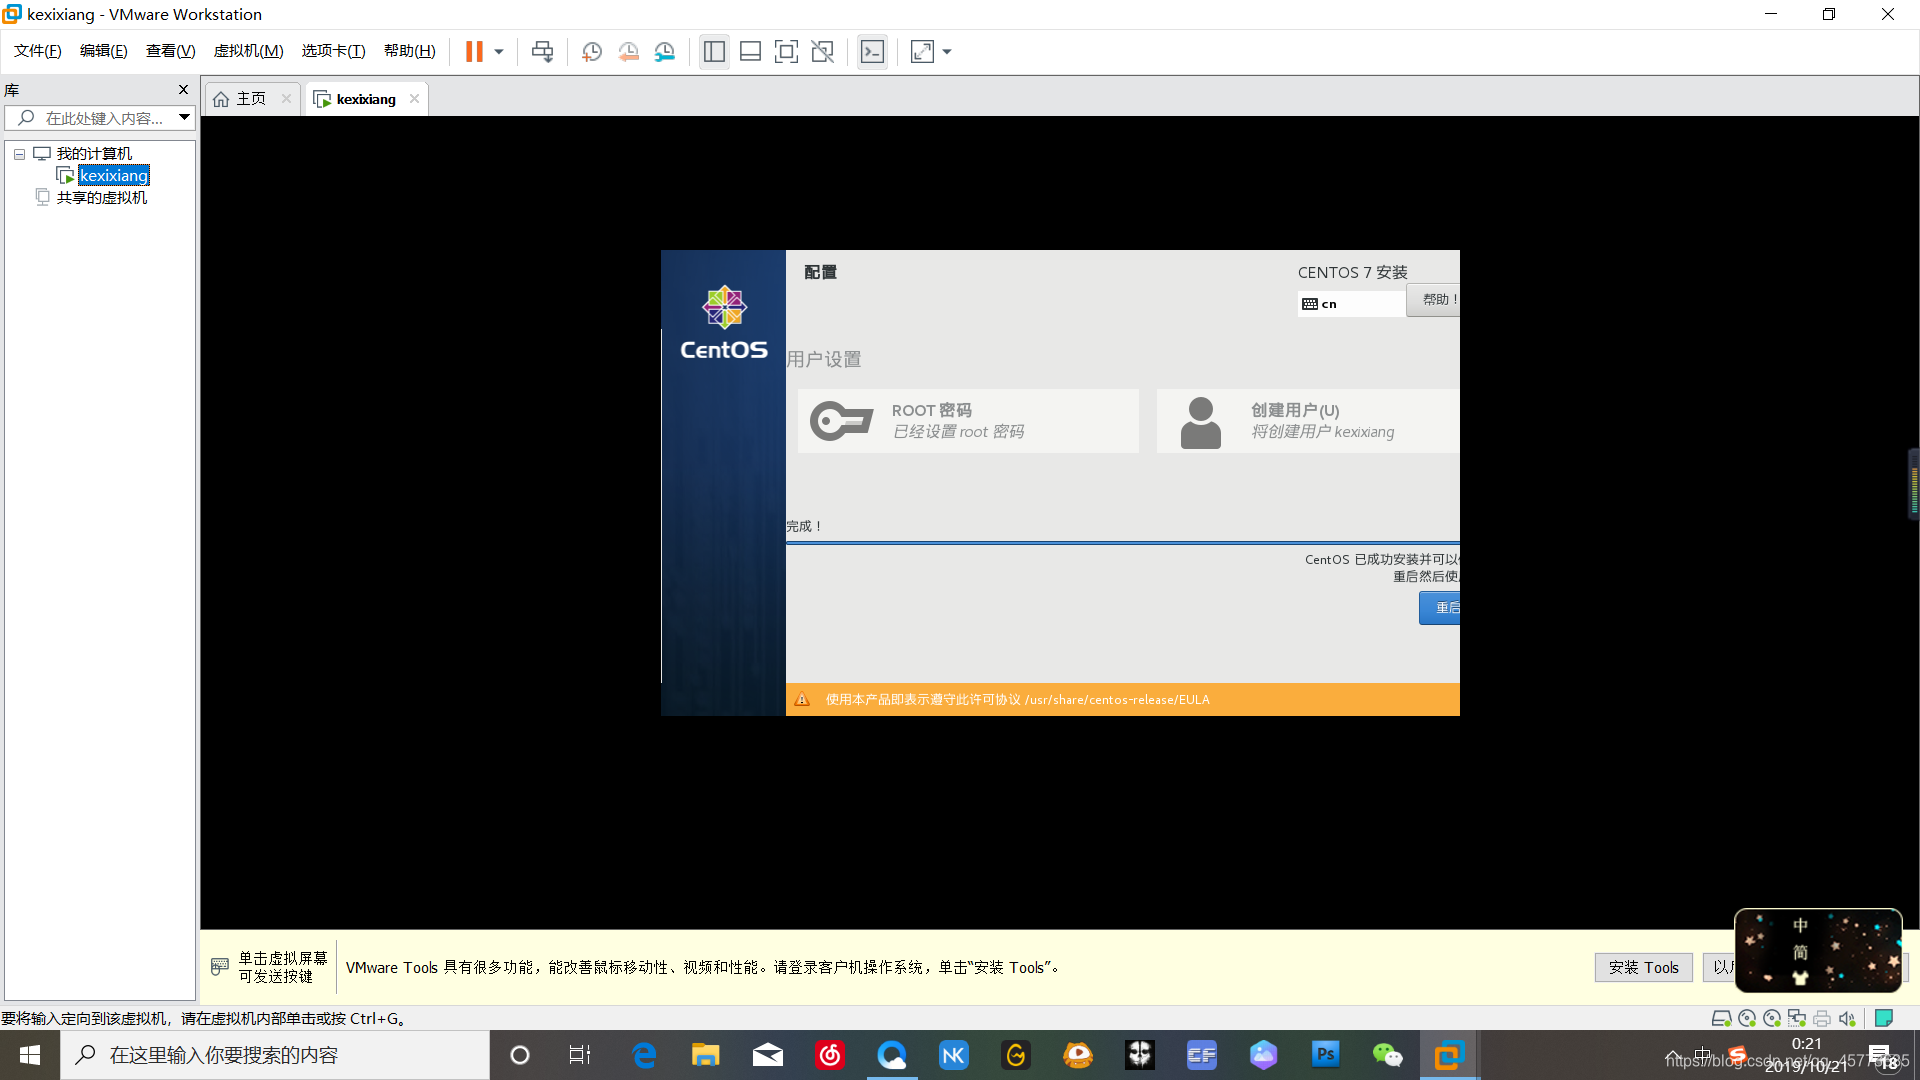This screenshot has height=1080, width=1920.
Task: Click the hard disk device status icon
Action: [x=1721, y=1018]
